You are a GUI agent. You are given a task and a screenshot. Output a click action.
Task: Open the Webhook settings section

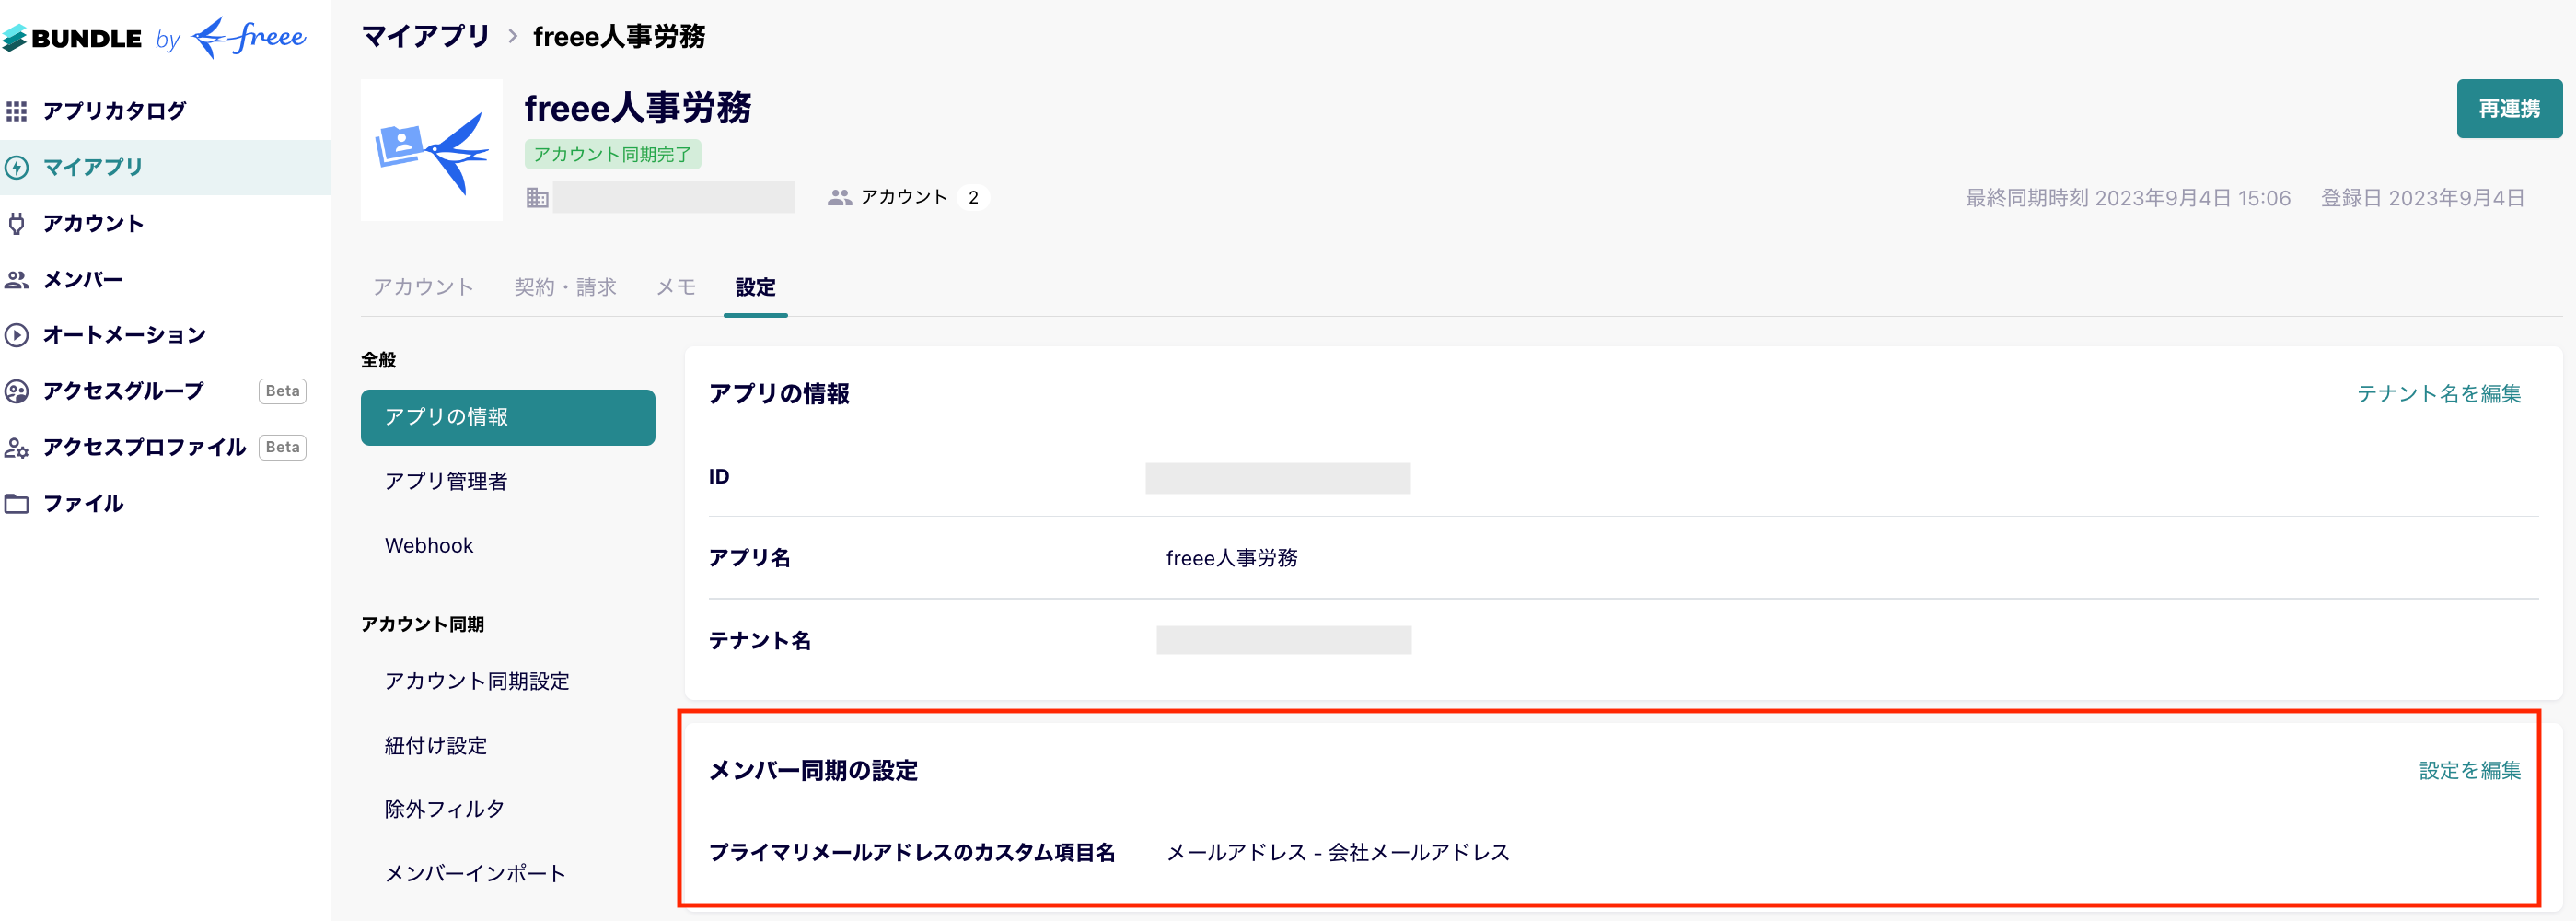(x=429, y=545)
